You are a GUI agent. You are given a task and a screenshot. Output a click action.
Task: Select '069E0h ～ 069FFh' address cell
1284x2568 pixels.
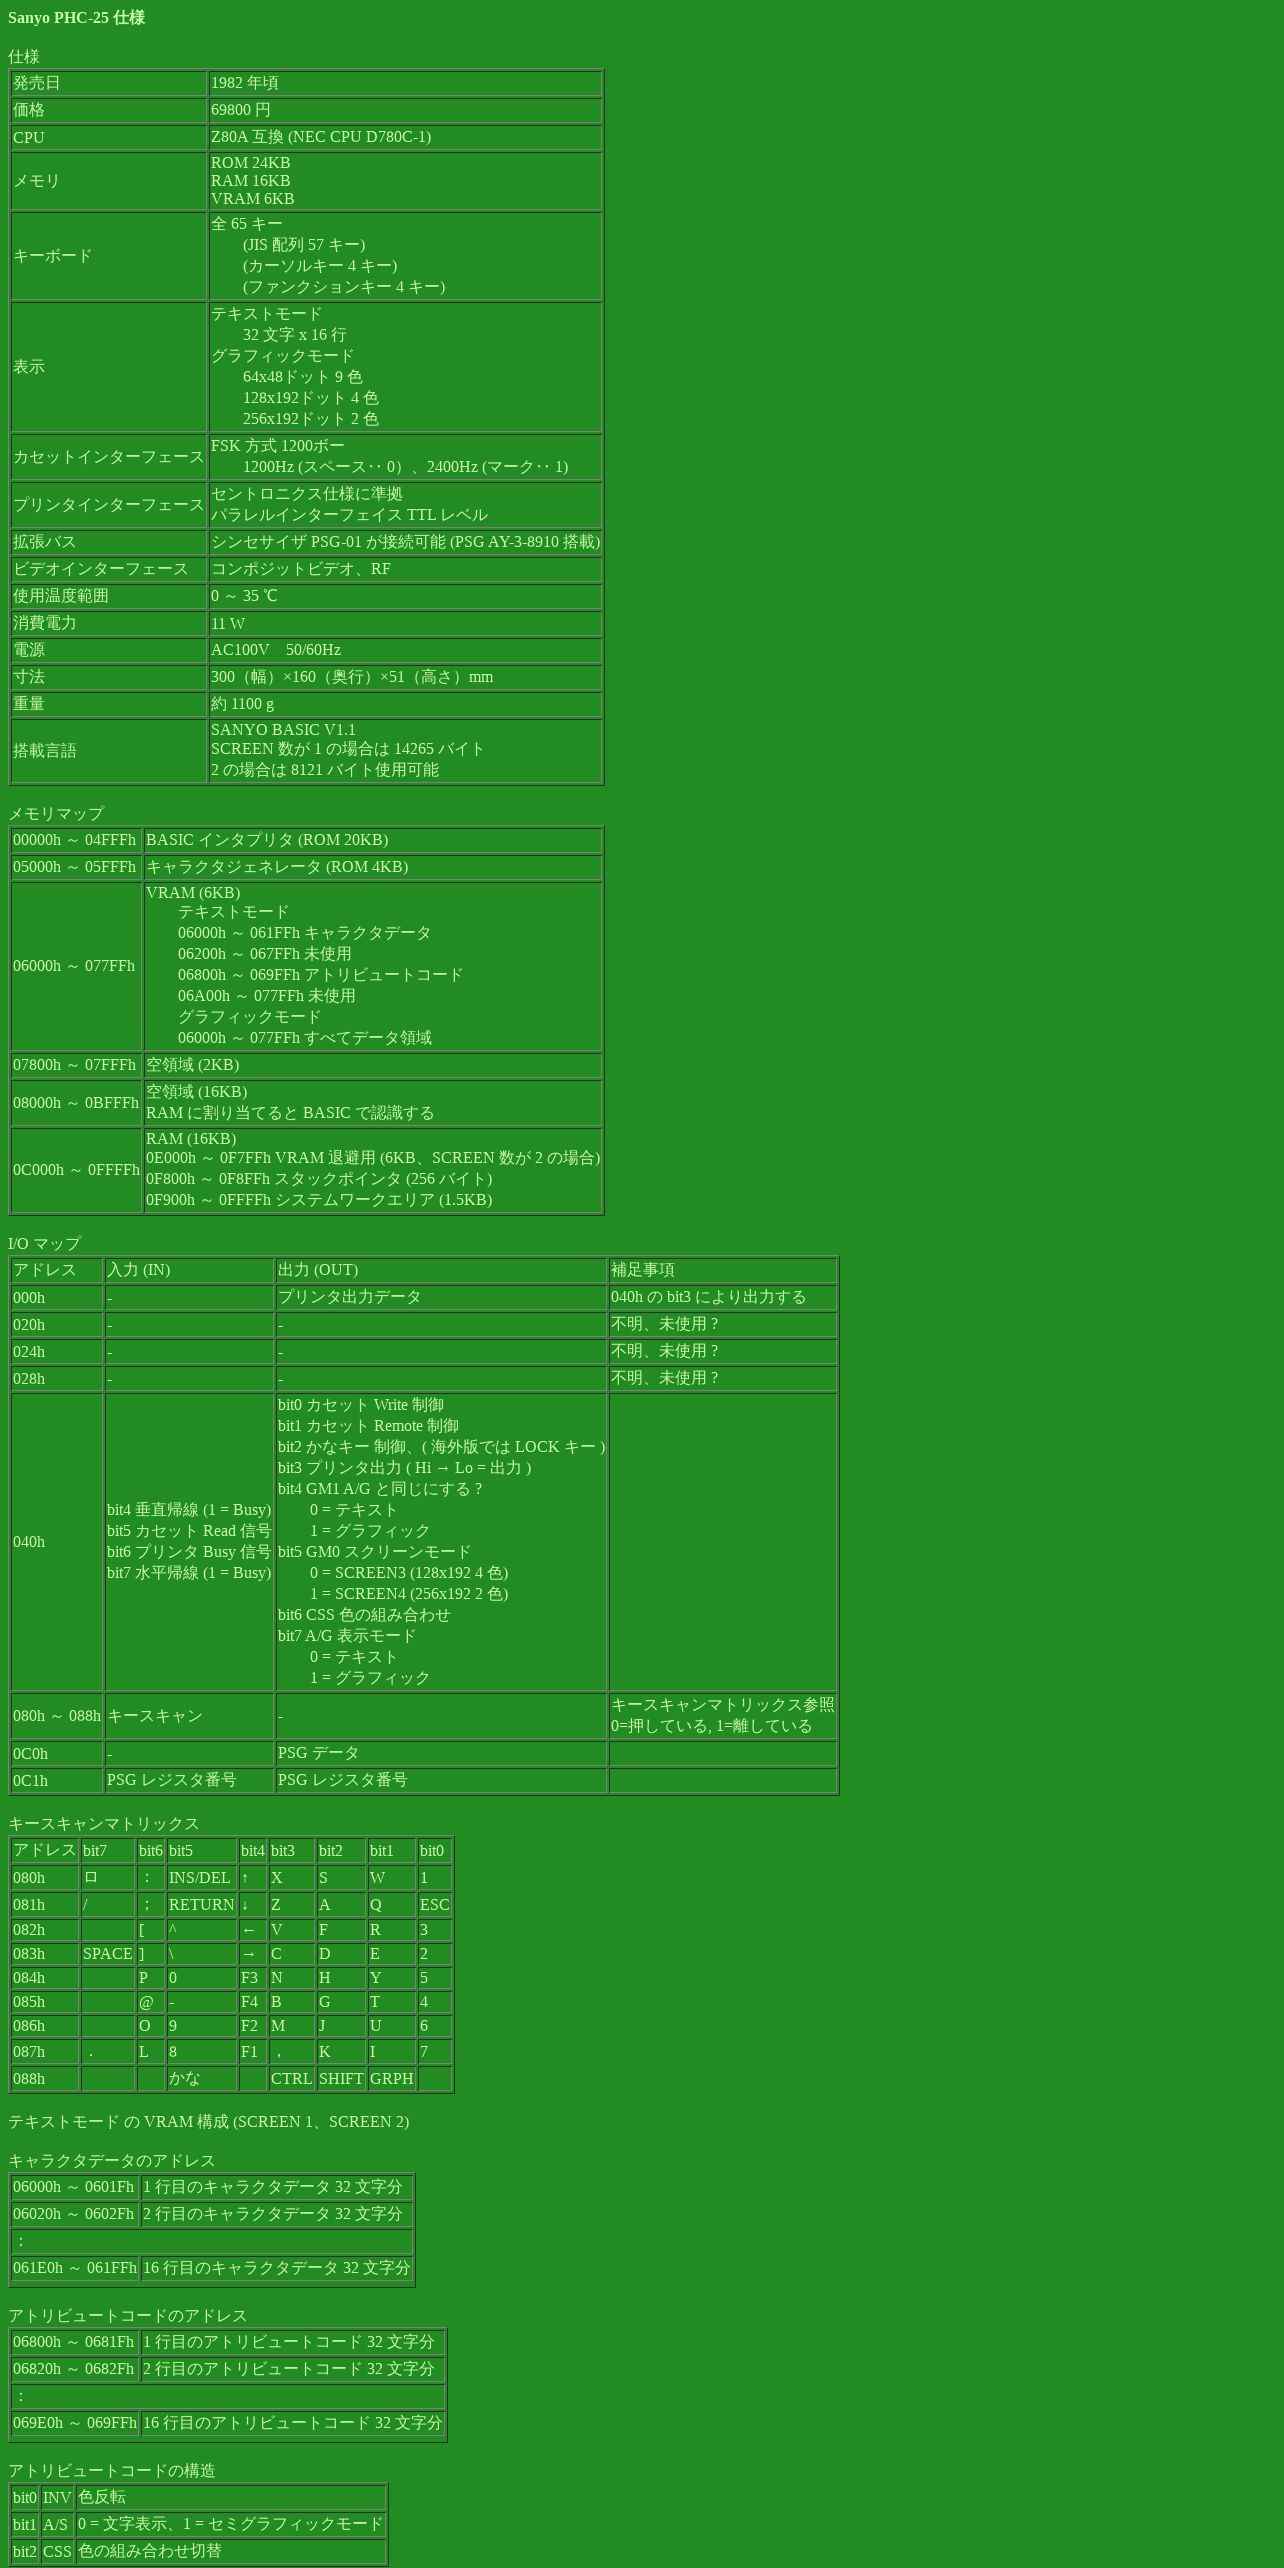point(75,2423)
